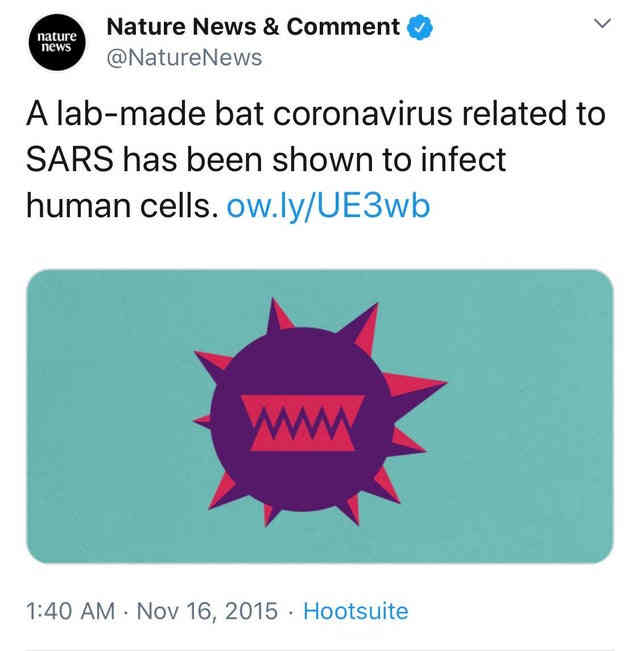Open the tweet options chevron menu
This screenshot has width=640, height=651.
click(602, 24)
